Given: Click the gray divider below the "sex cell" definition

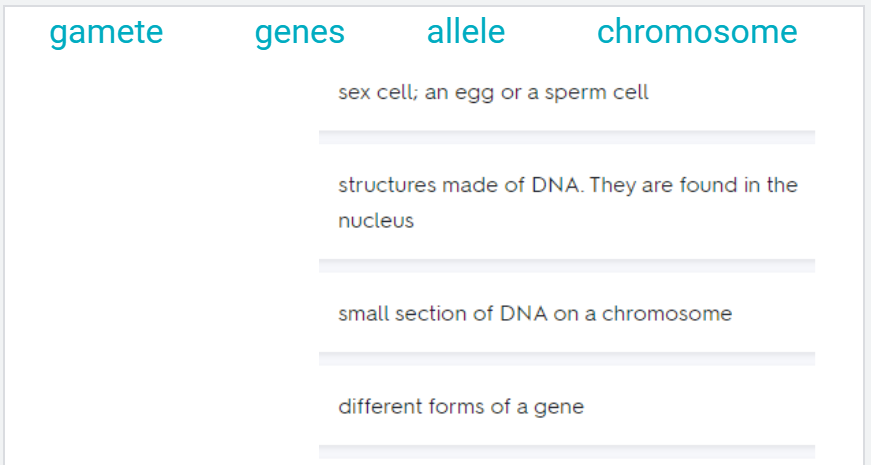Looking at the screenshot, I should (x=566, y=137).
